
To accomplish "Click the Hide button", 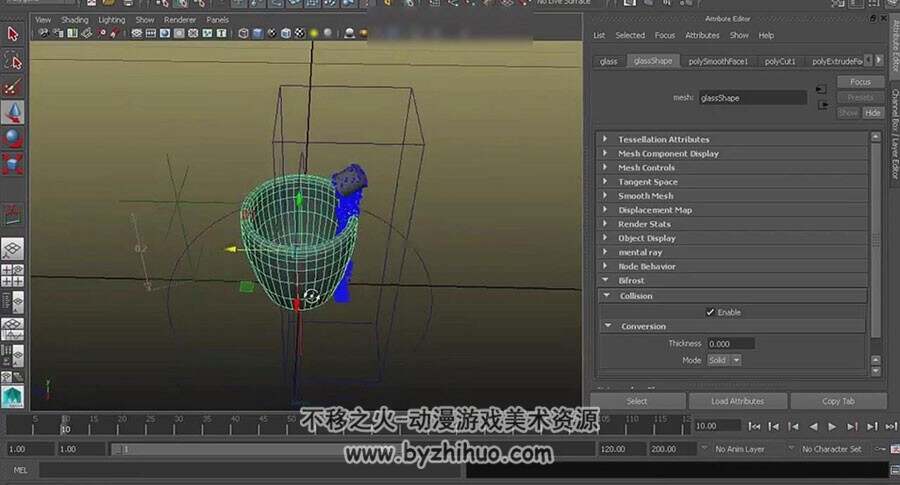I will point(873,112).
